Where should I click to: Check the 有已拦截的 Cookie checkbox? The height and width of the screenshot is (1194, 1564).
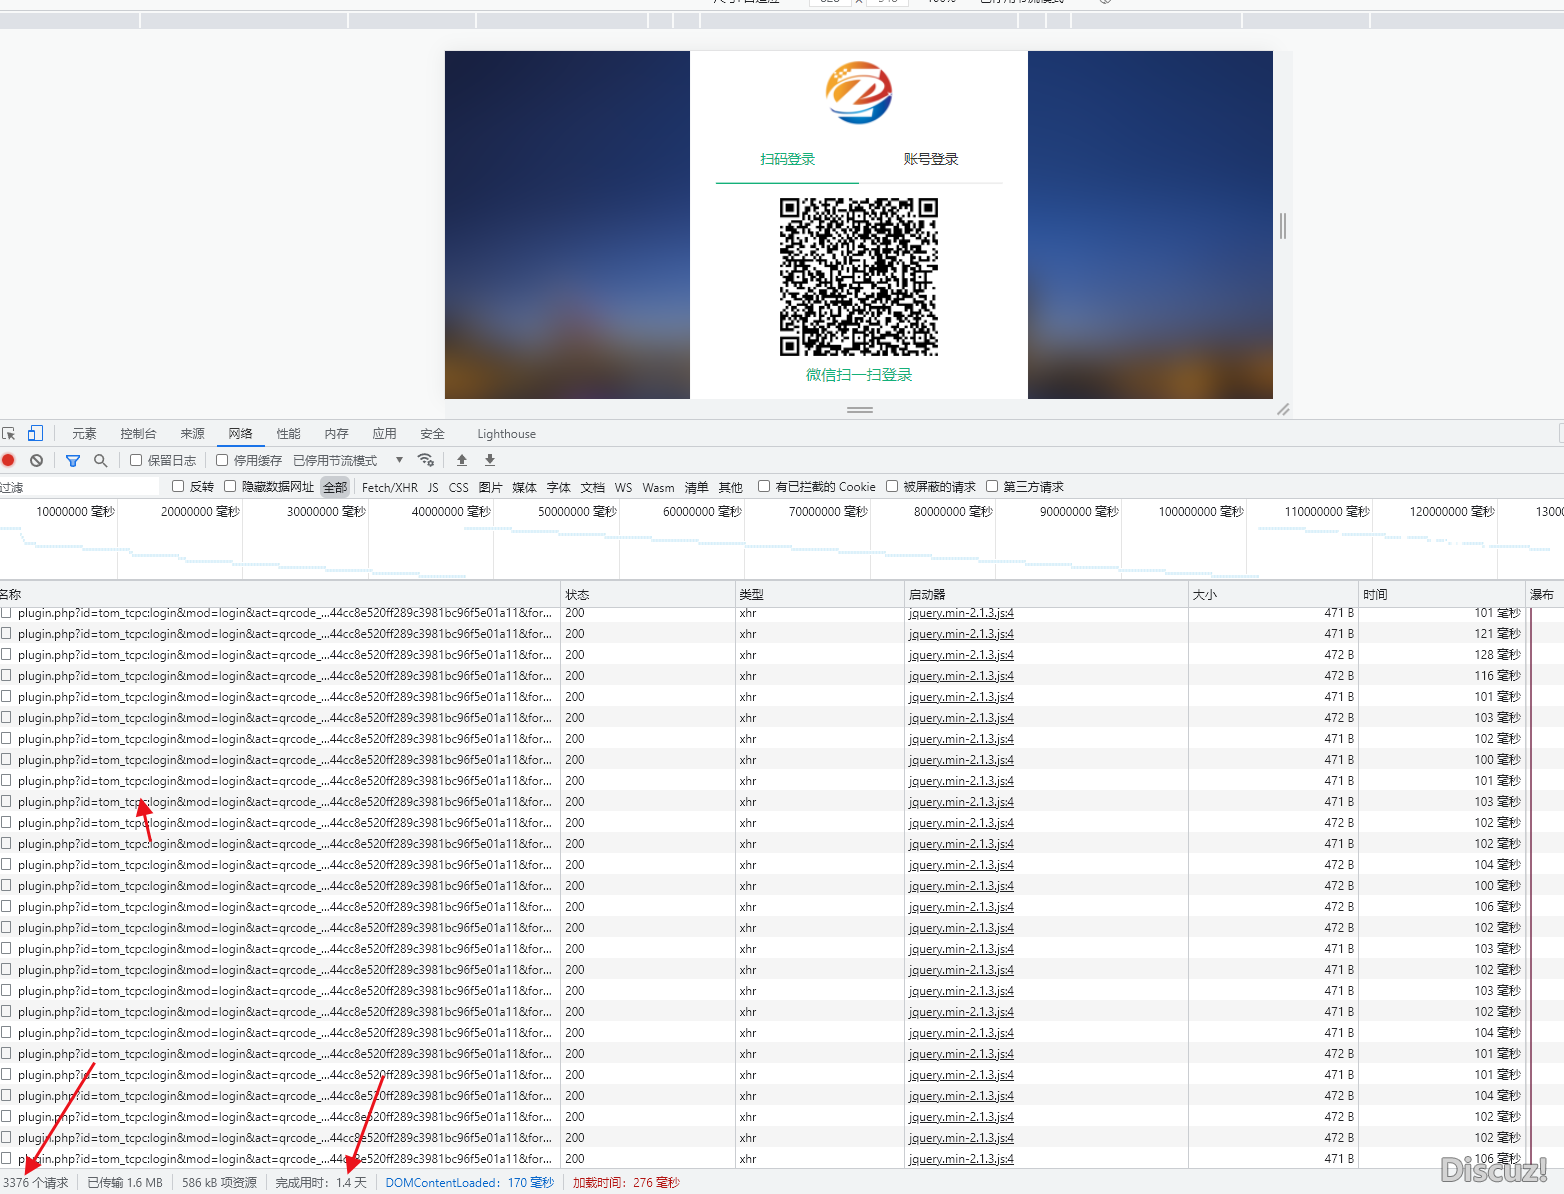point(764,486)
